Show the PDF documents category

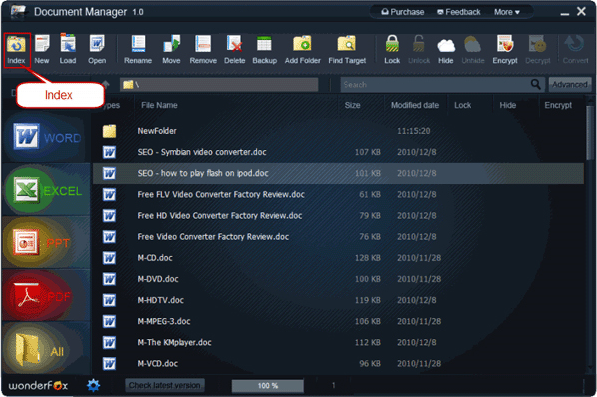[x=46, y=295]
